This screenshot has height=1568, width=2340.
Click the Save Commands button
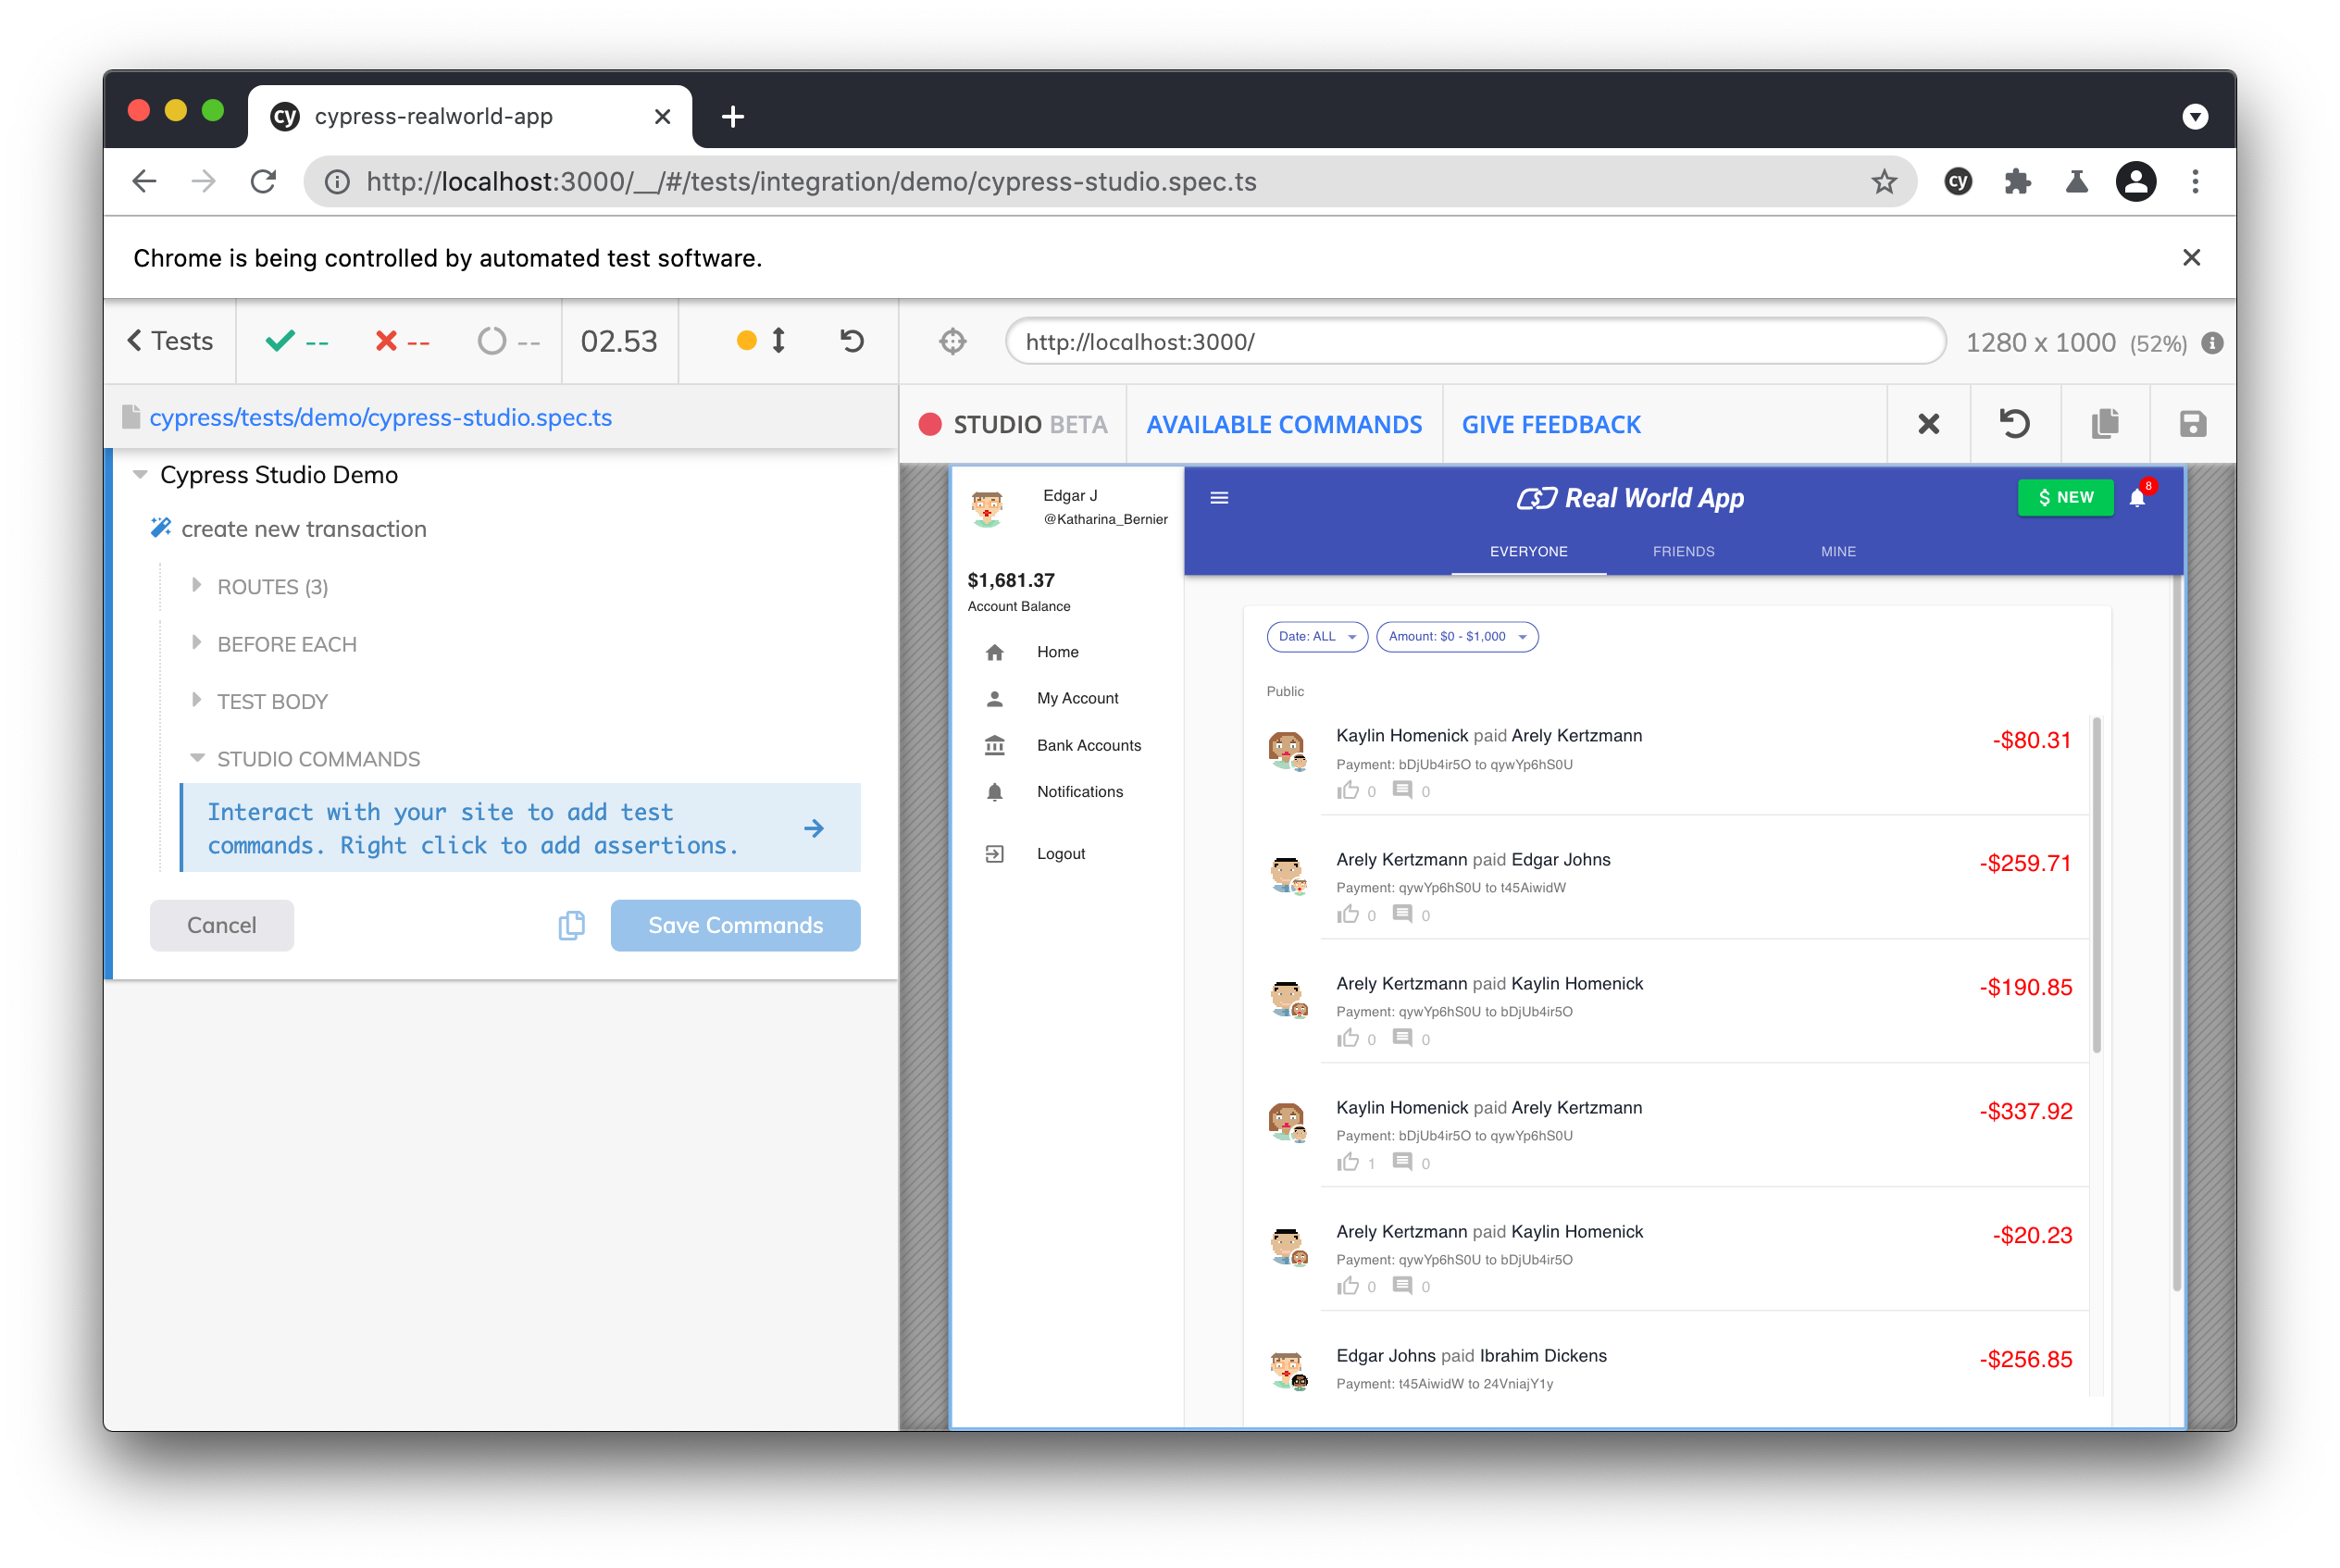(x=735, y=925)
